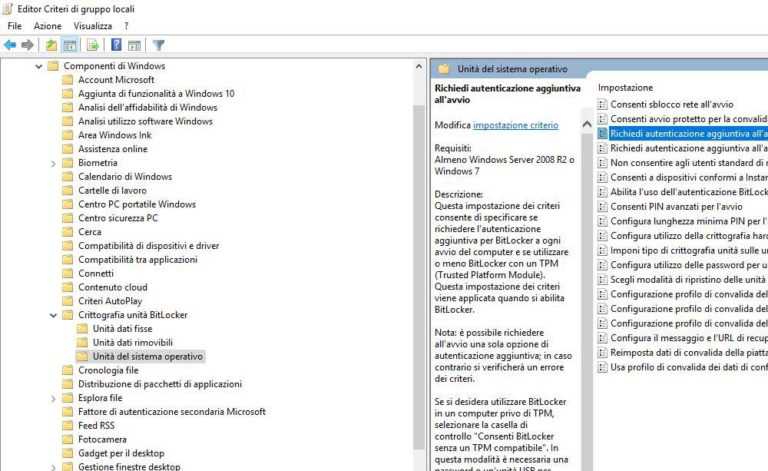Click the Fotocamera folder icon
Screen dimensions: 768x471
68,440
